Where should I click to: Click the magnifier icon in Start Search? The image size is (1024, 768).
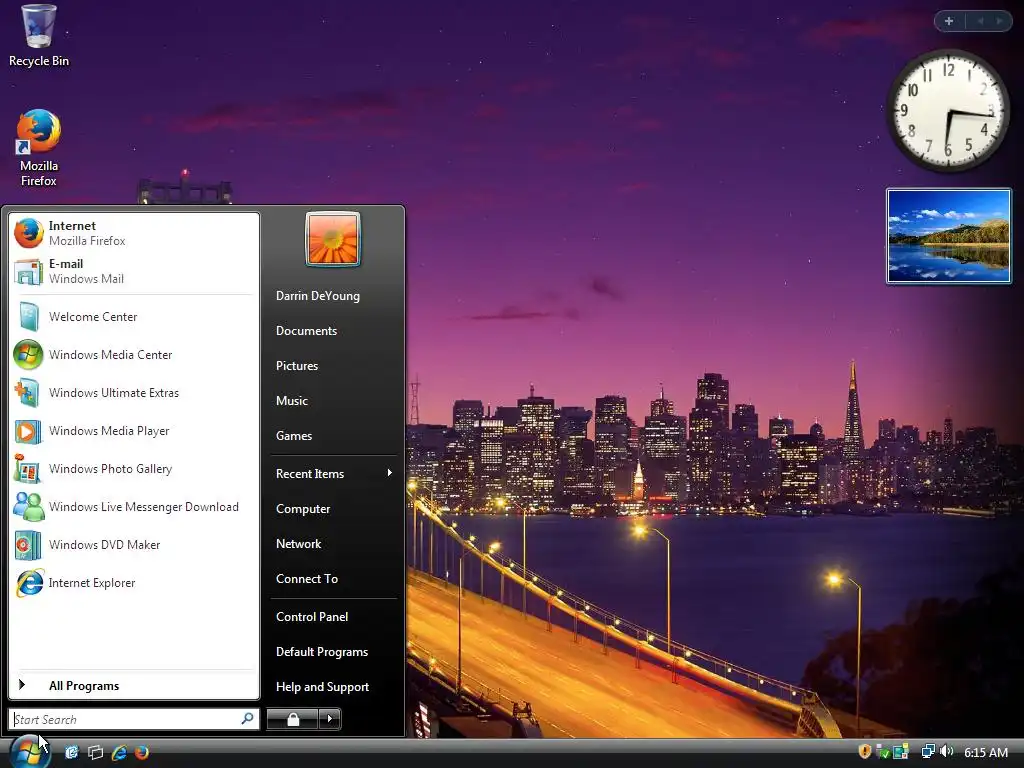[247, 719]
